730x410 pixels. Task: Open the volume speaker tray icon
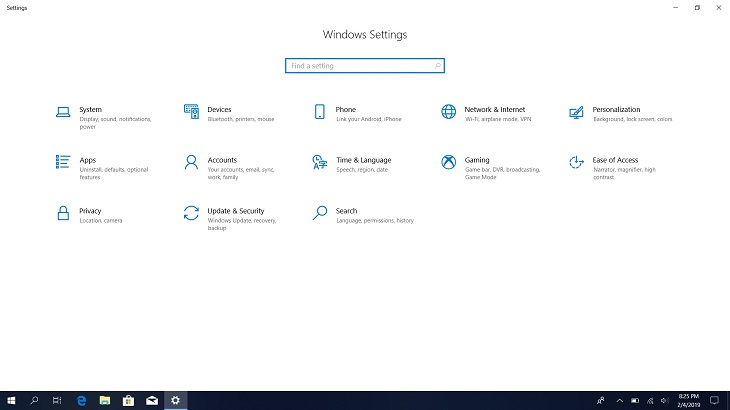tap(665, 400)
